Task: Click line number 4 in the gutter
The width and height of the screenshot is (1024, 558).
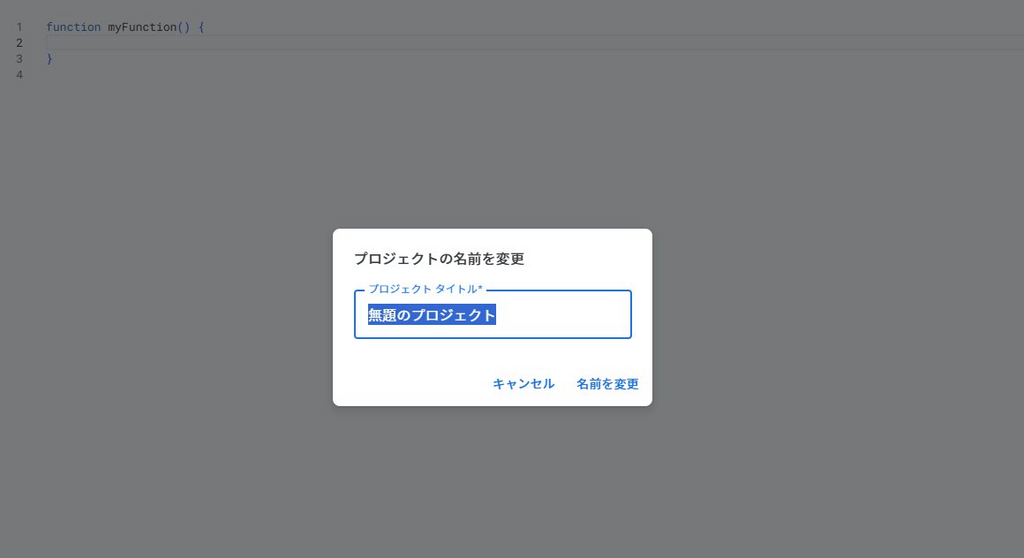Action: [x=20, y=74]
